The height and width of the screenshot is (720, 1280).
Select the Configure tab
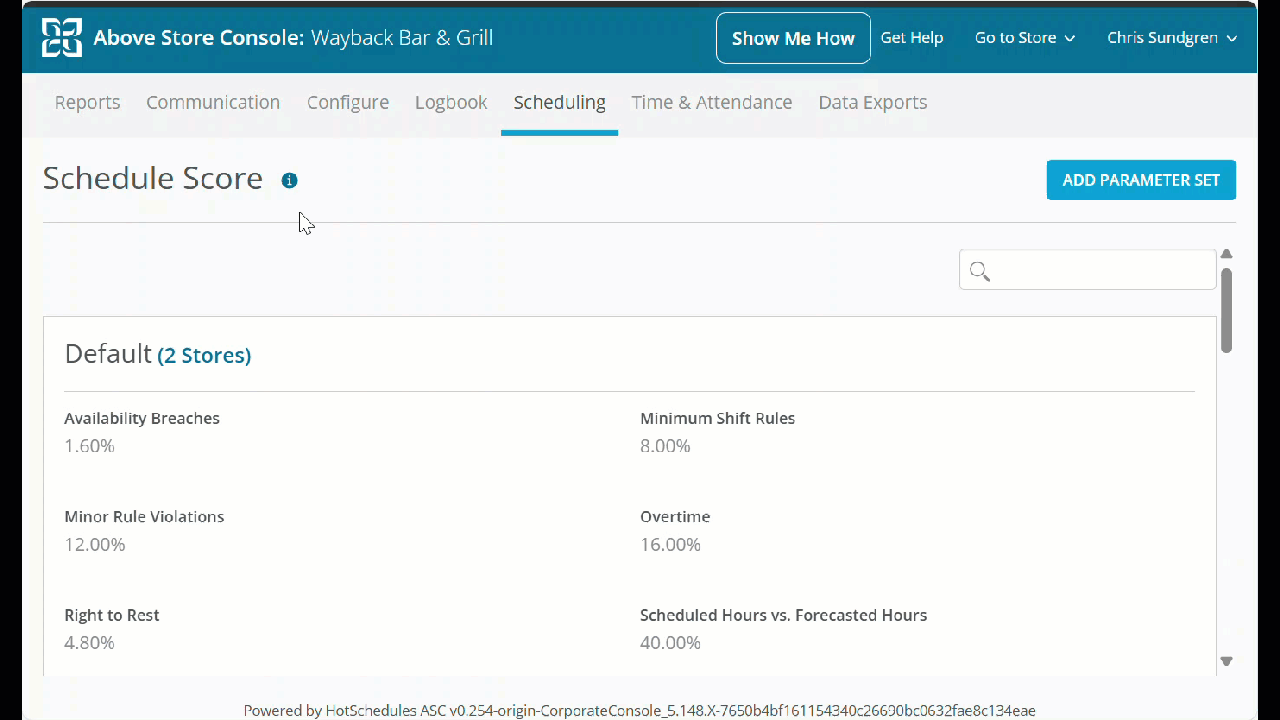click(348, 102)
